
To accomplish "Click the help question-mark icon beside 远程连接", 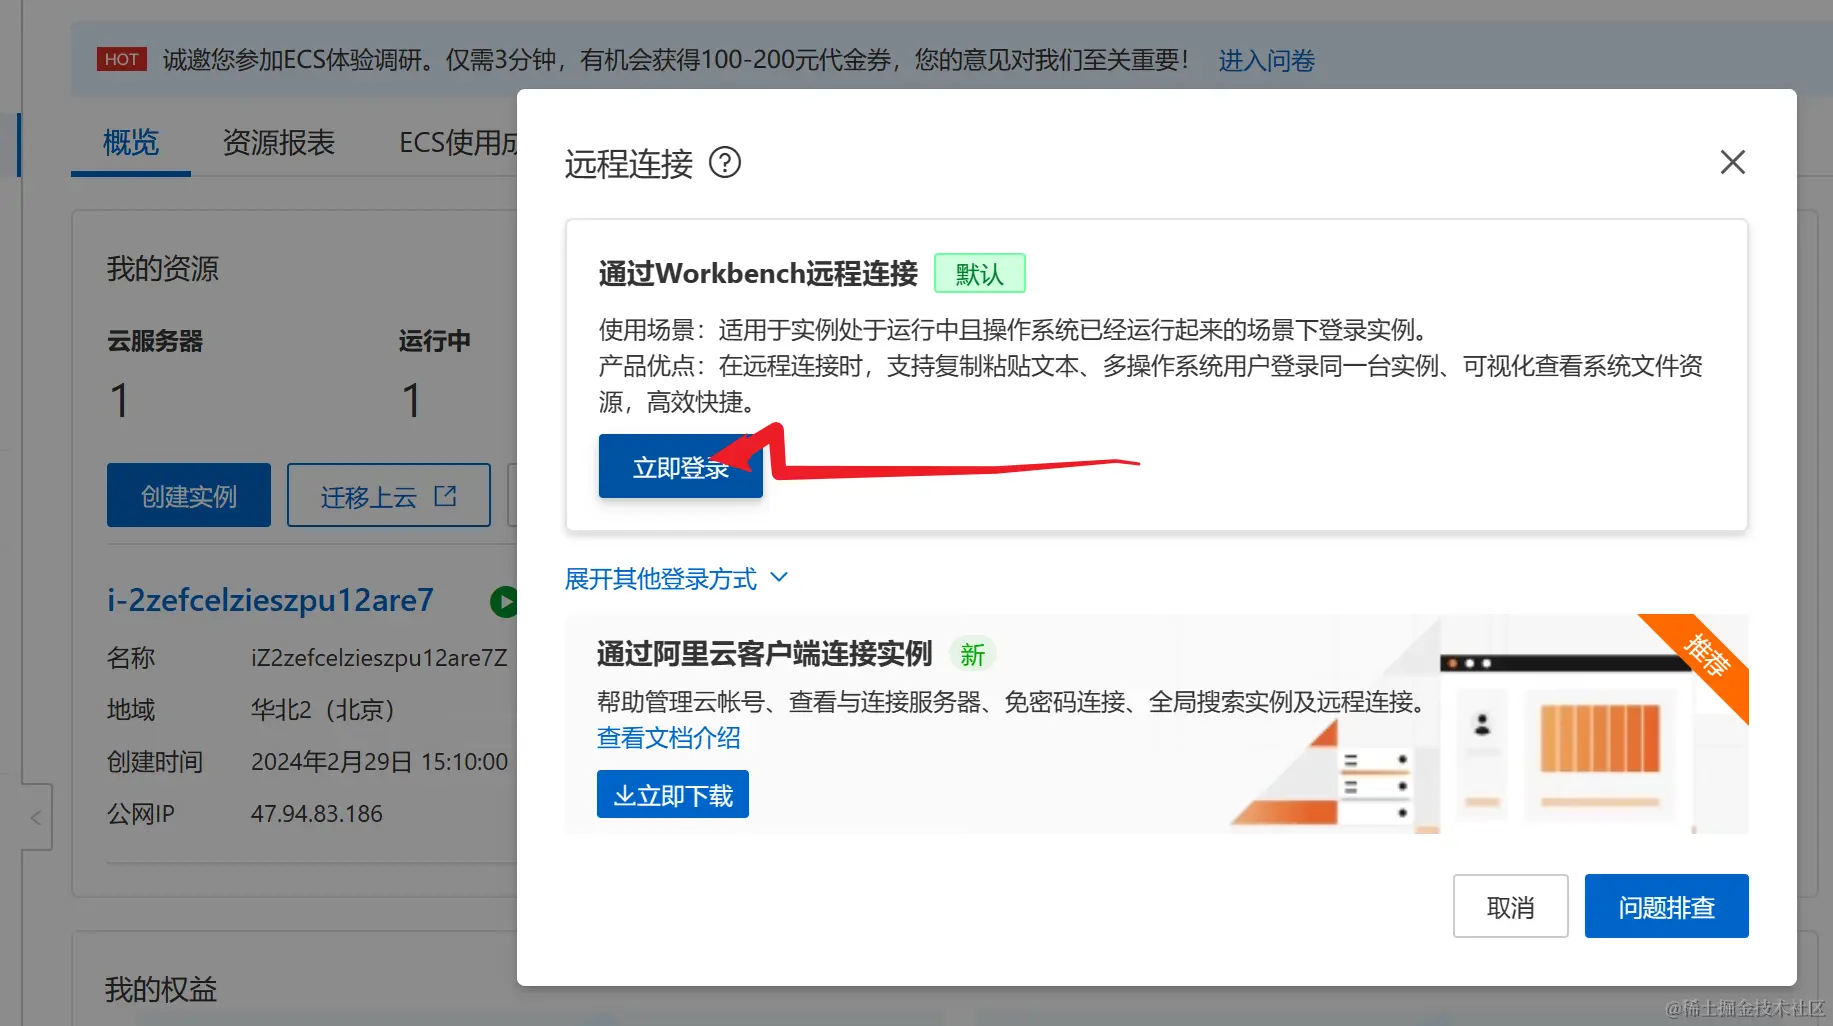I will tap(725, 162).
